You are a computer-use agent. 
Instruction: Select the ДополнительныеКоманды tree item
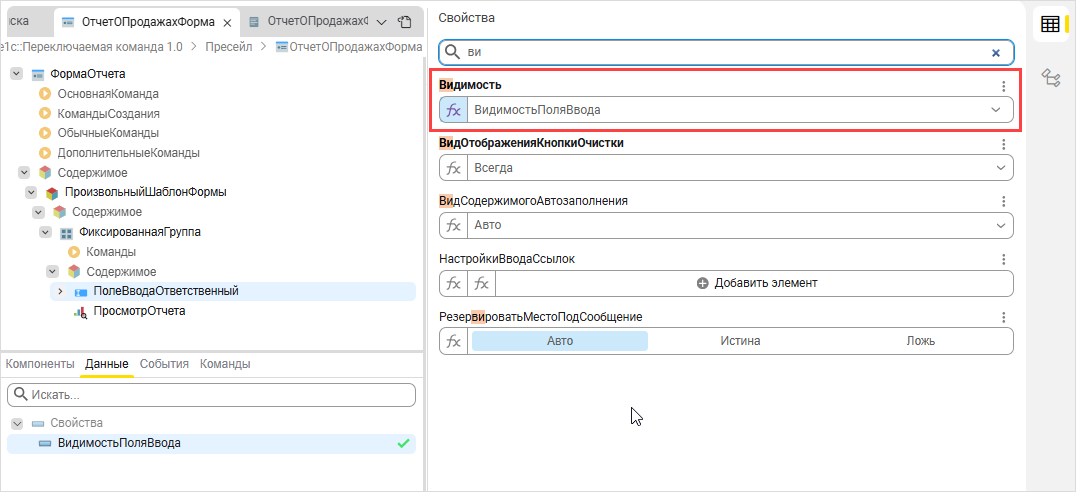coord(128,152)
